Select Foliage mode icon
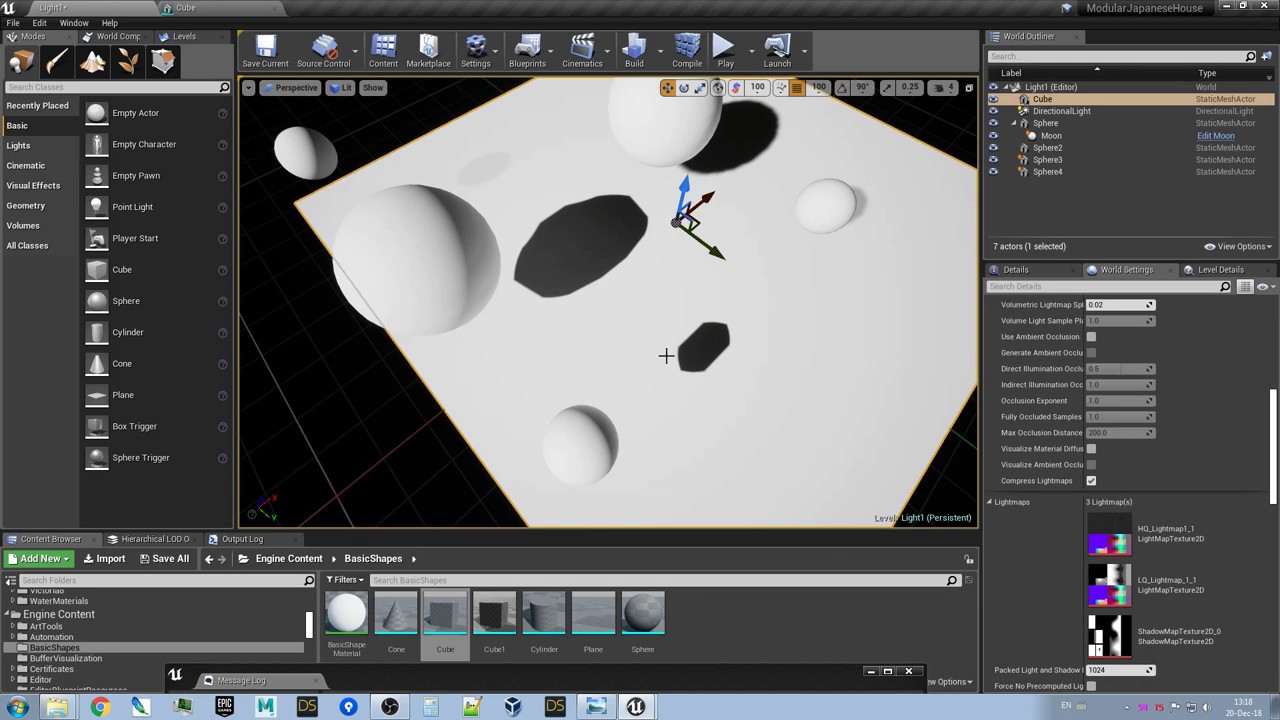 (x=128, y=62)
